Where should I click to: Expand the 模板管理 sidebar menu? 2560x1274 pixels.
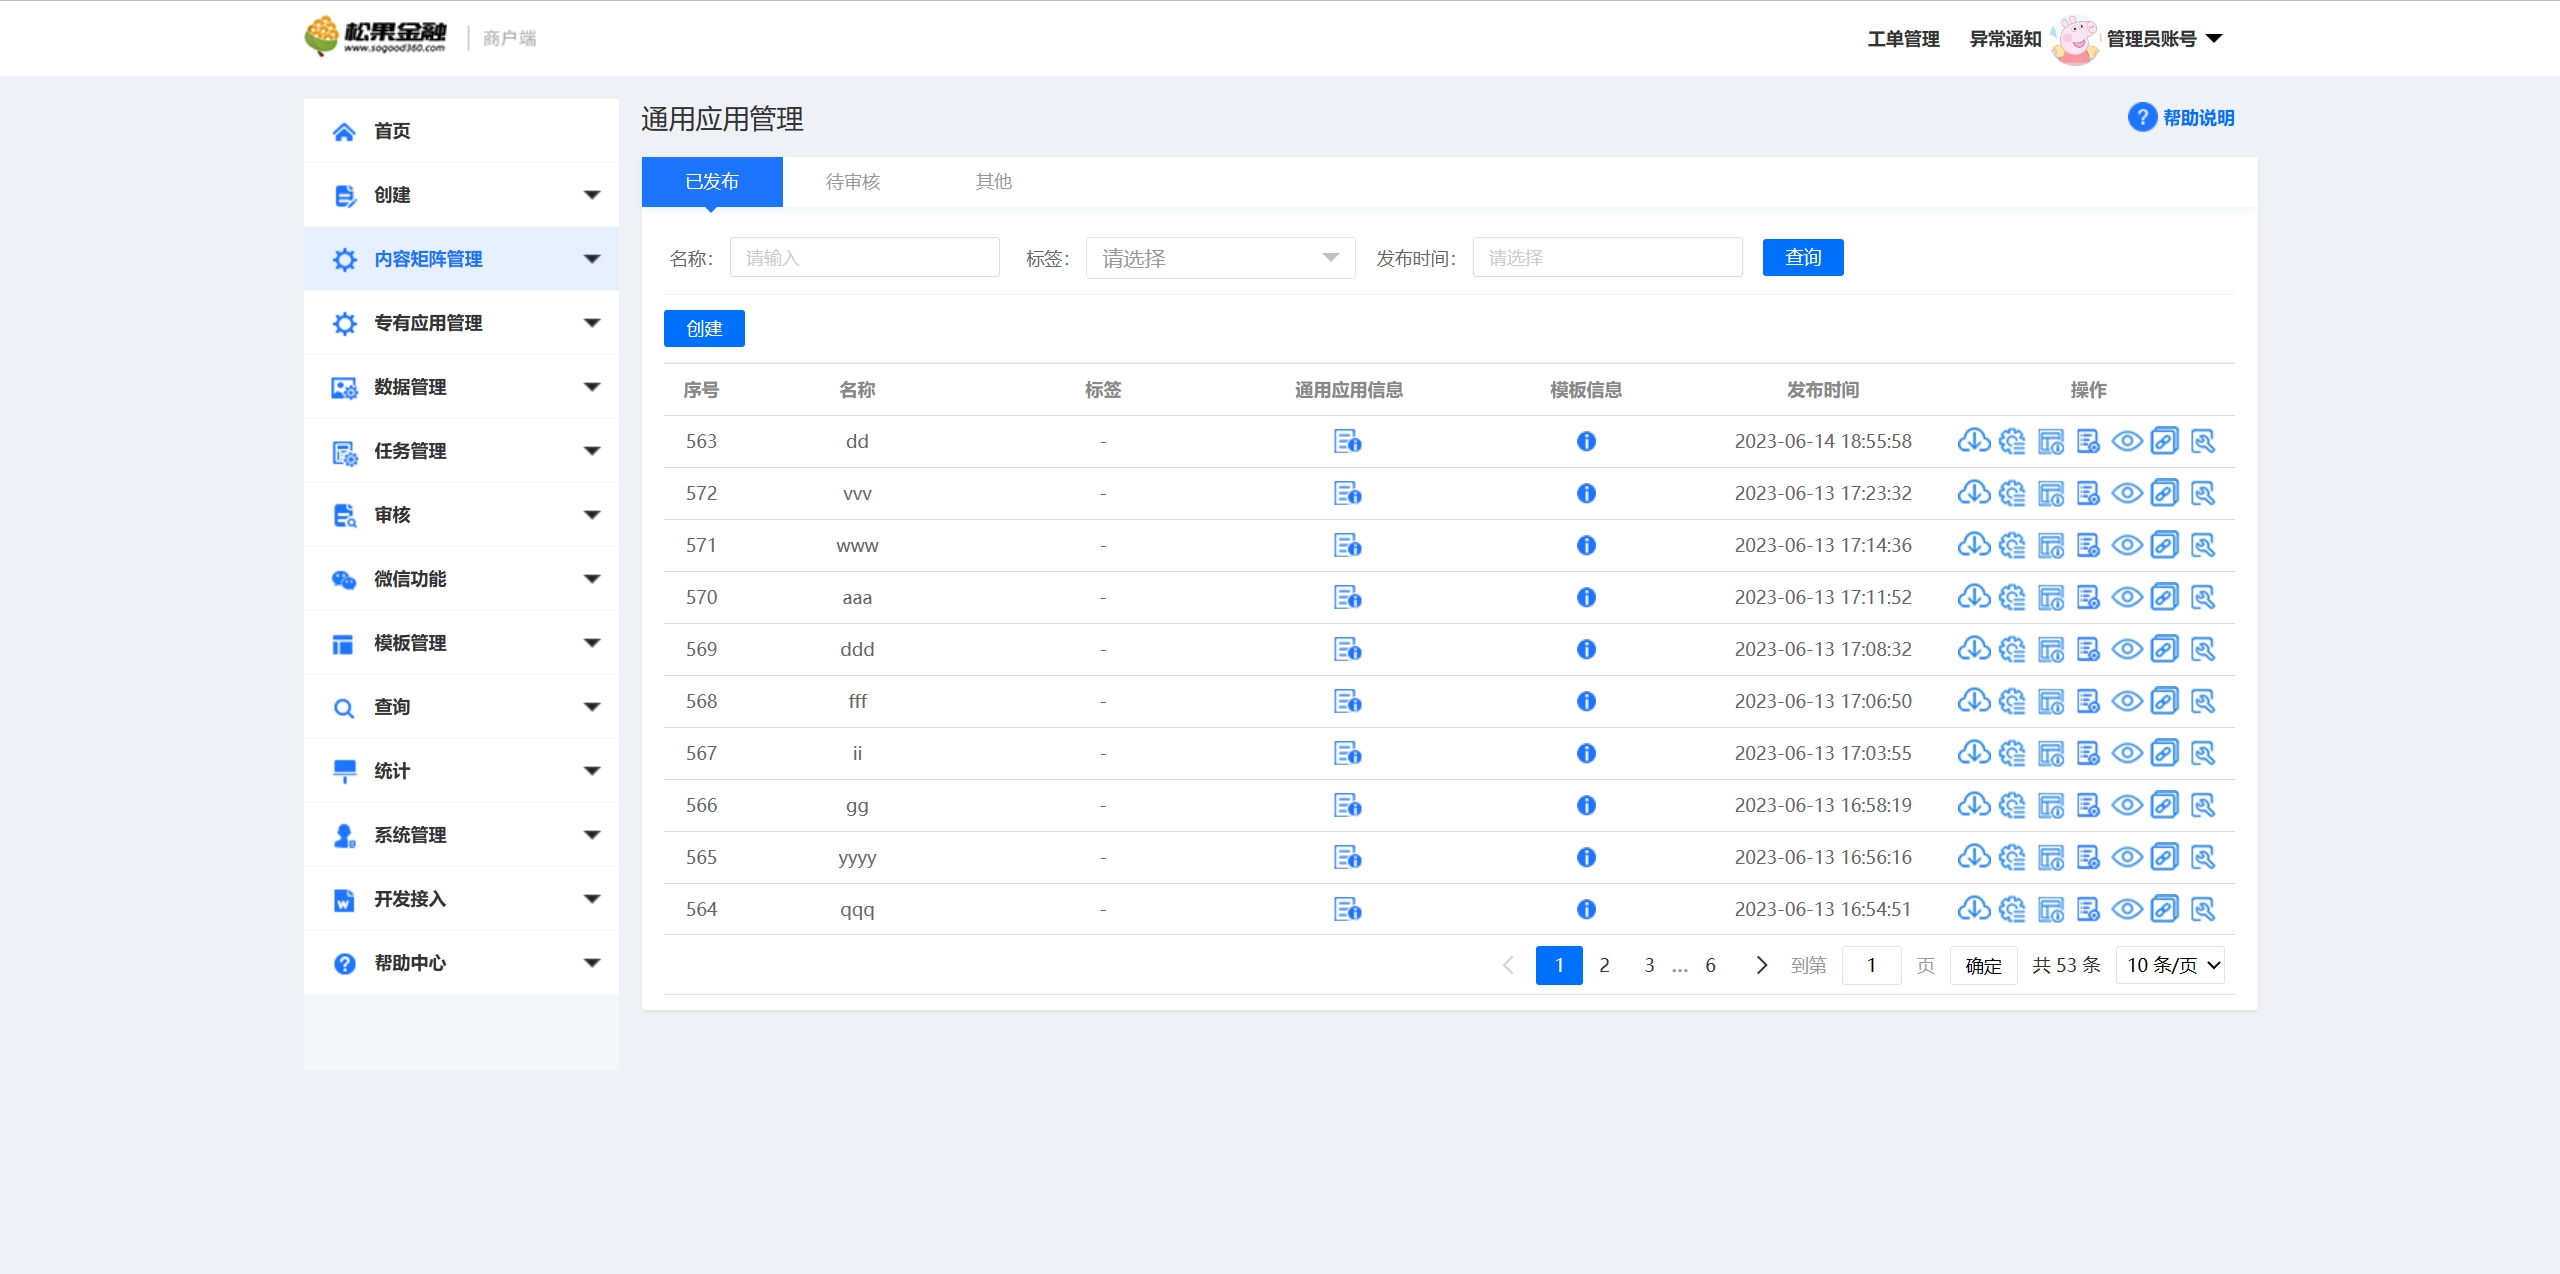pyautogui.click(x=461, y=643)
